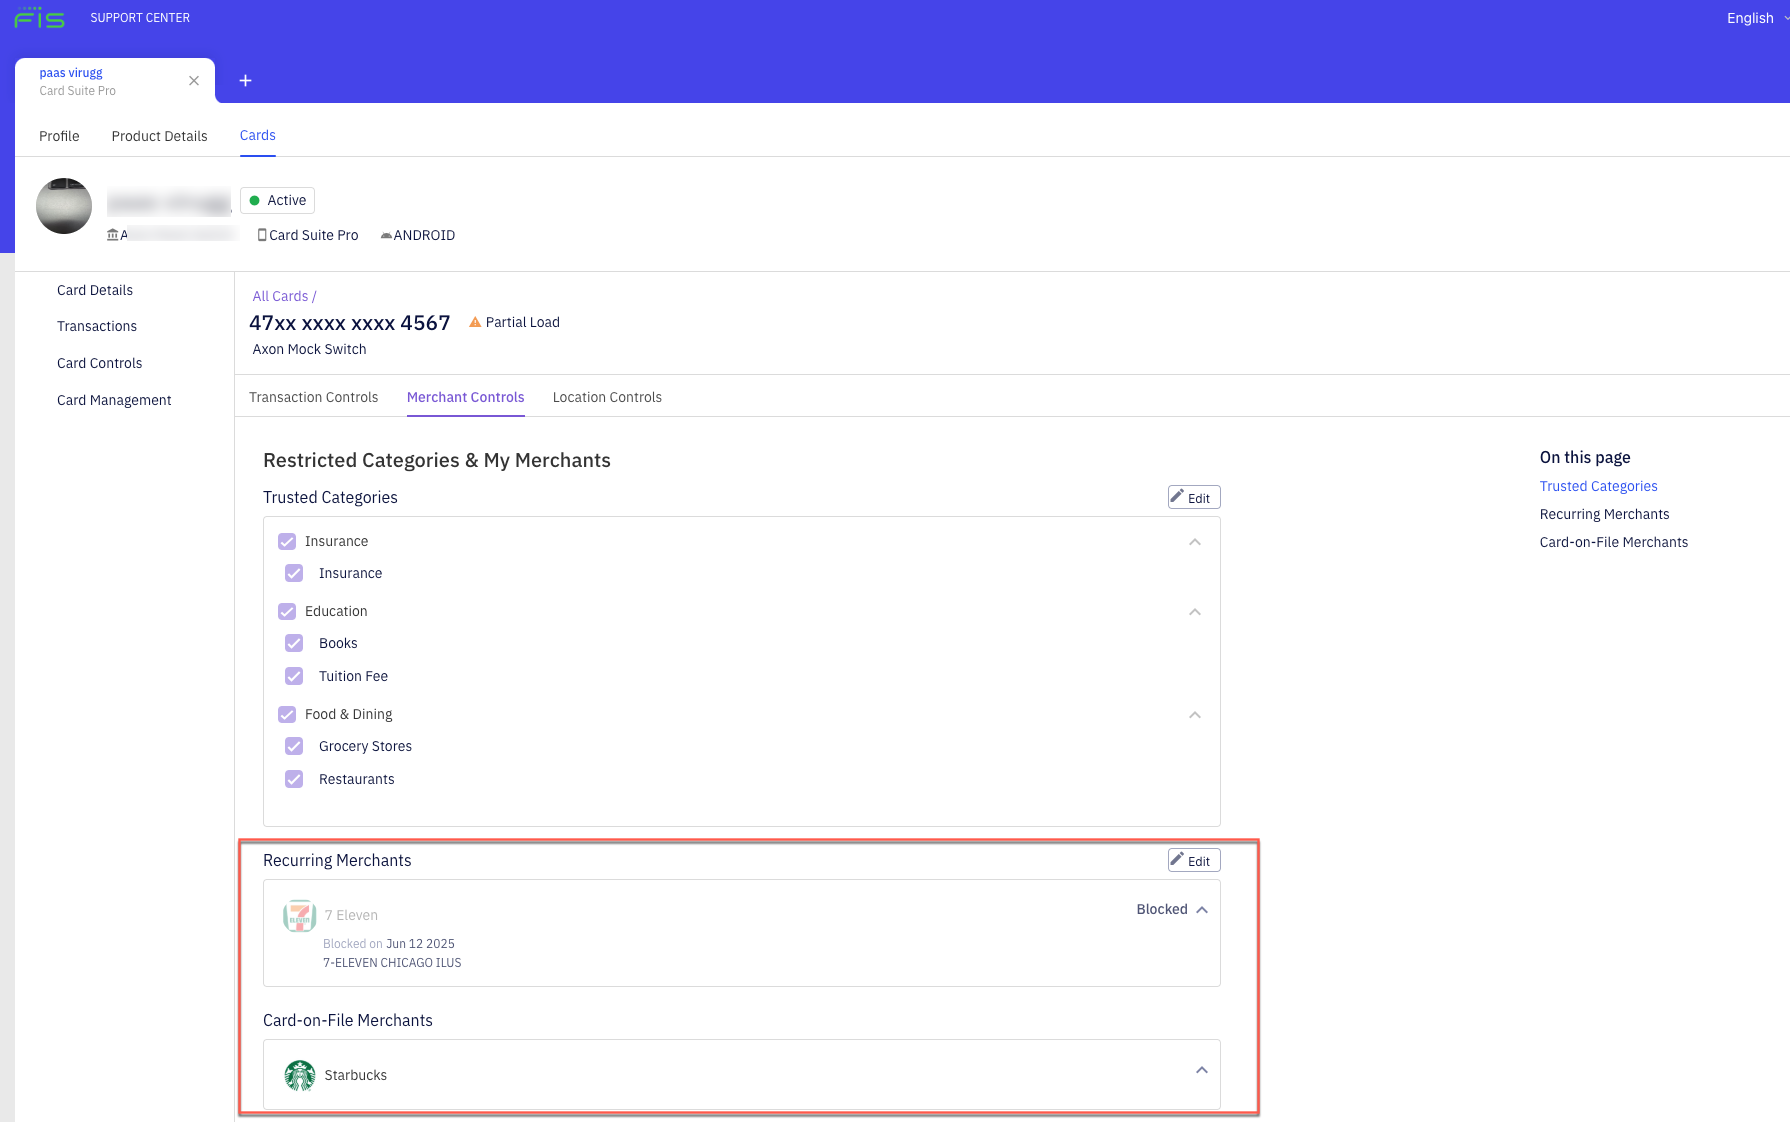
Task: Click the Card Suite Pro phone icon
Action: click(x=261, y=235)
